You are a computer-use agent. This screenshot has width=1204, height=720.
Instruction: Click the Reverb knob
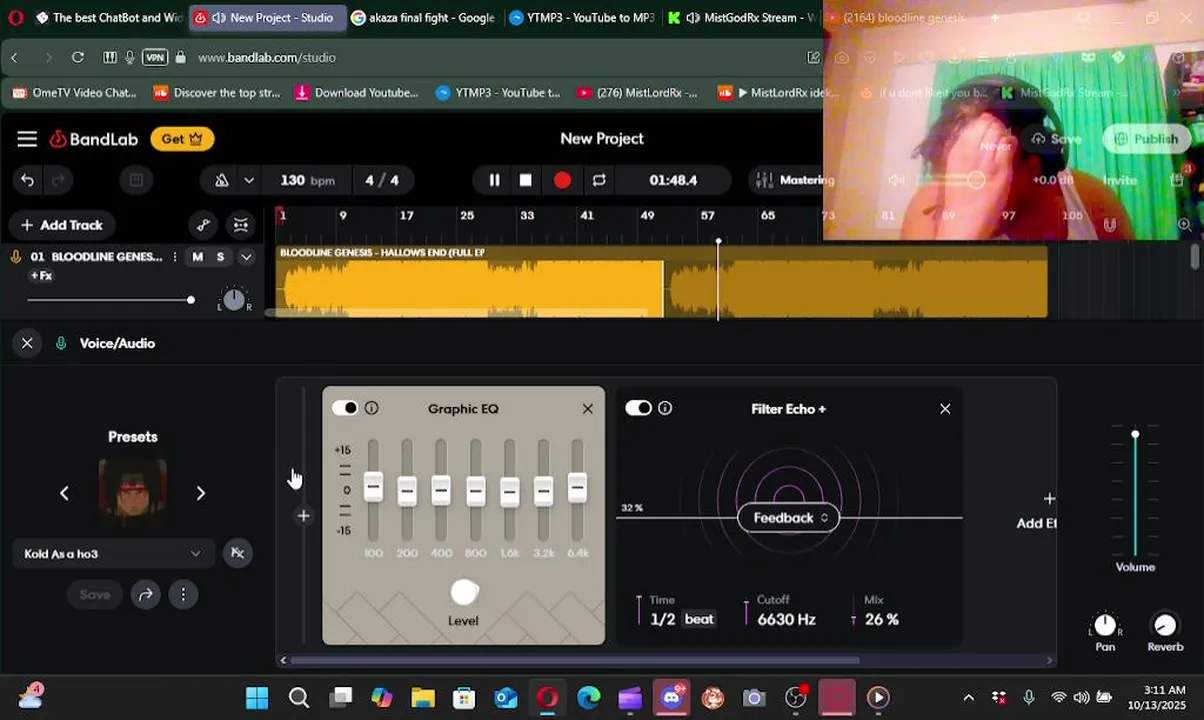point(1165,625)
